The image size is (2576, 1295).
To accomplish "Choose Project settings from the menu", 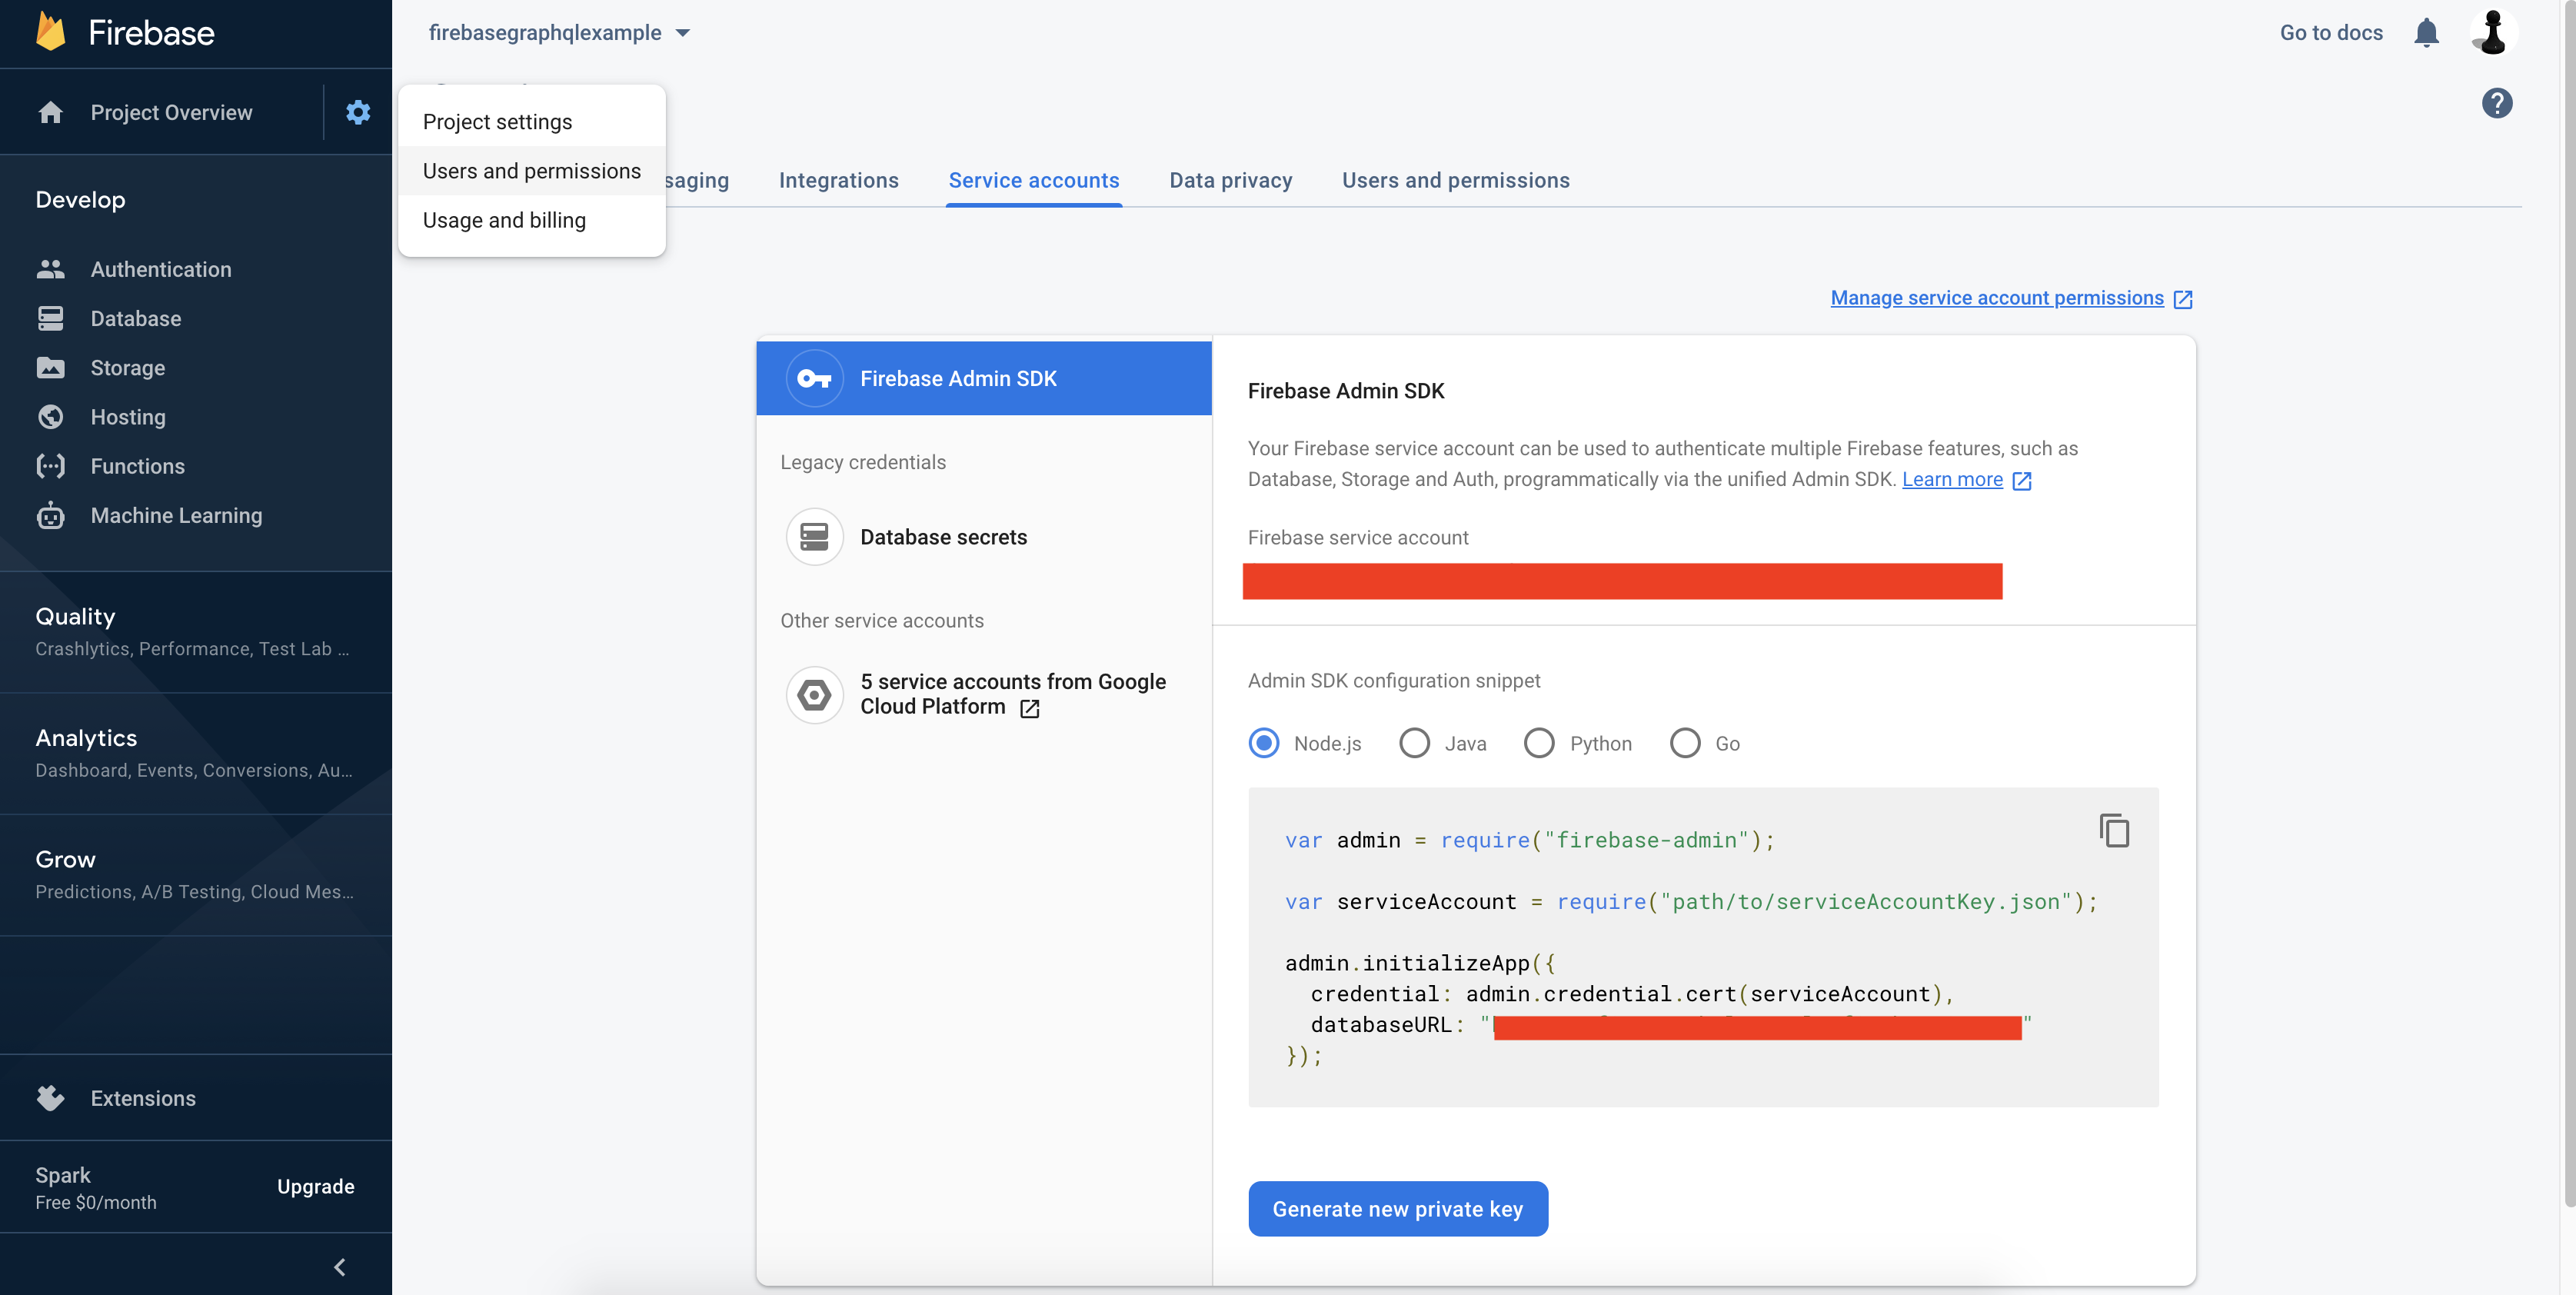I will 532,121.
